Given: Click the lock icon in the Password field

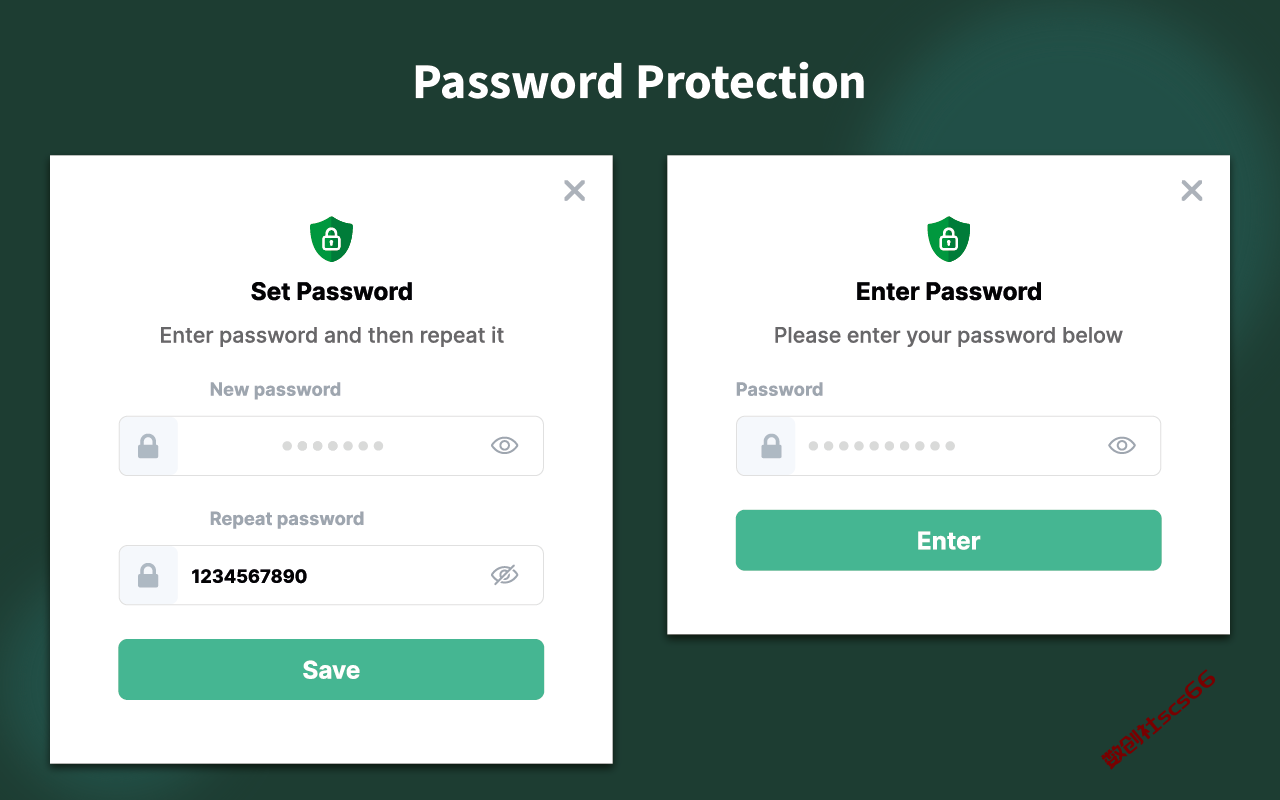Looking at the screenshot, I should (x=771, y=446).
